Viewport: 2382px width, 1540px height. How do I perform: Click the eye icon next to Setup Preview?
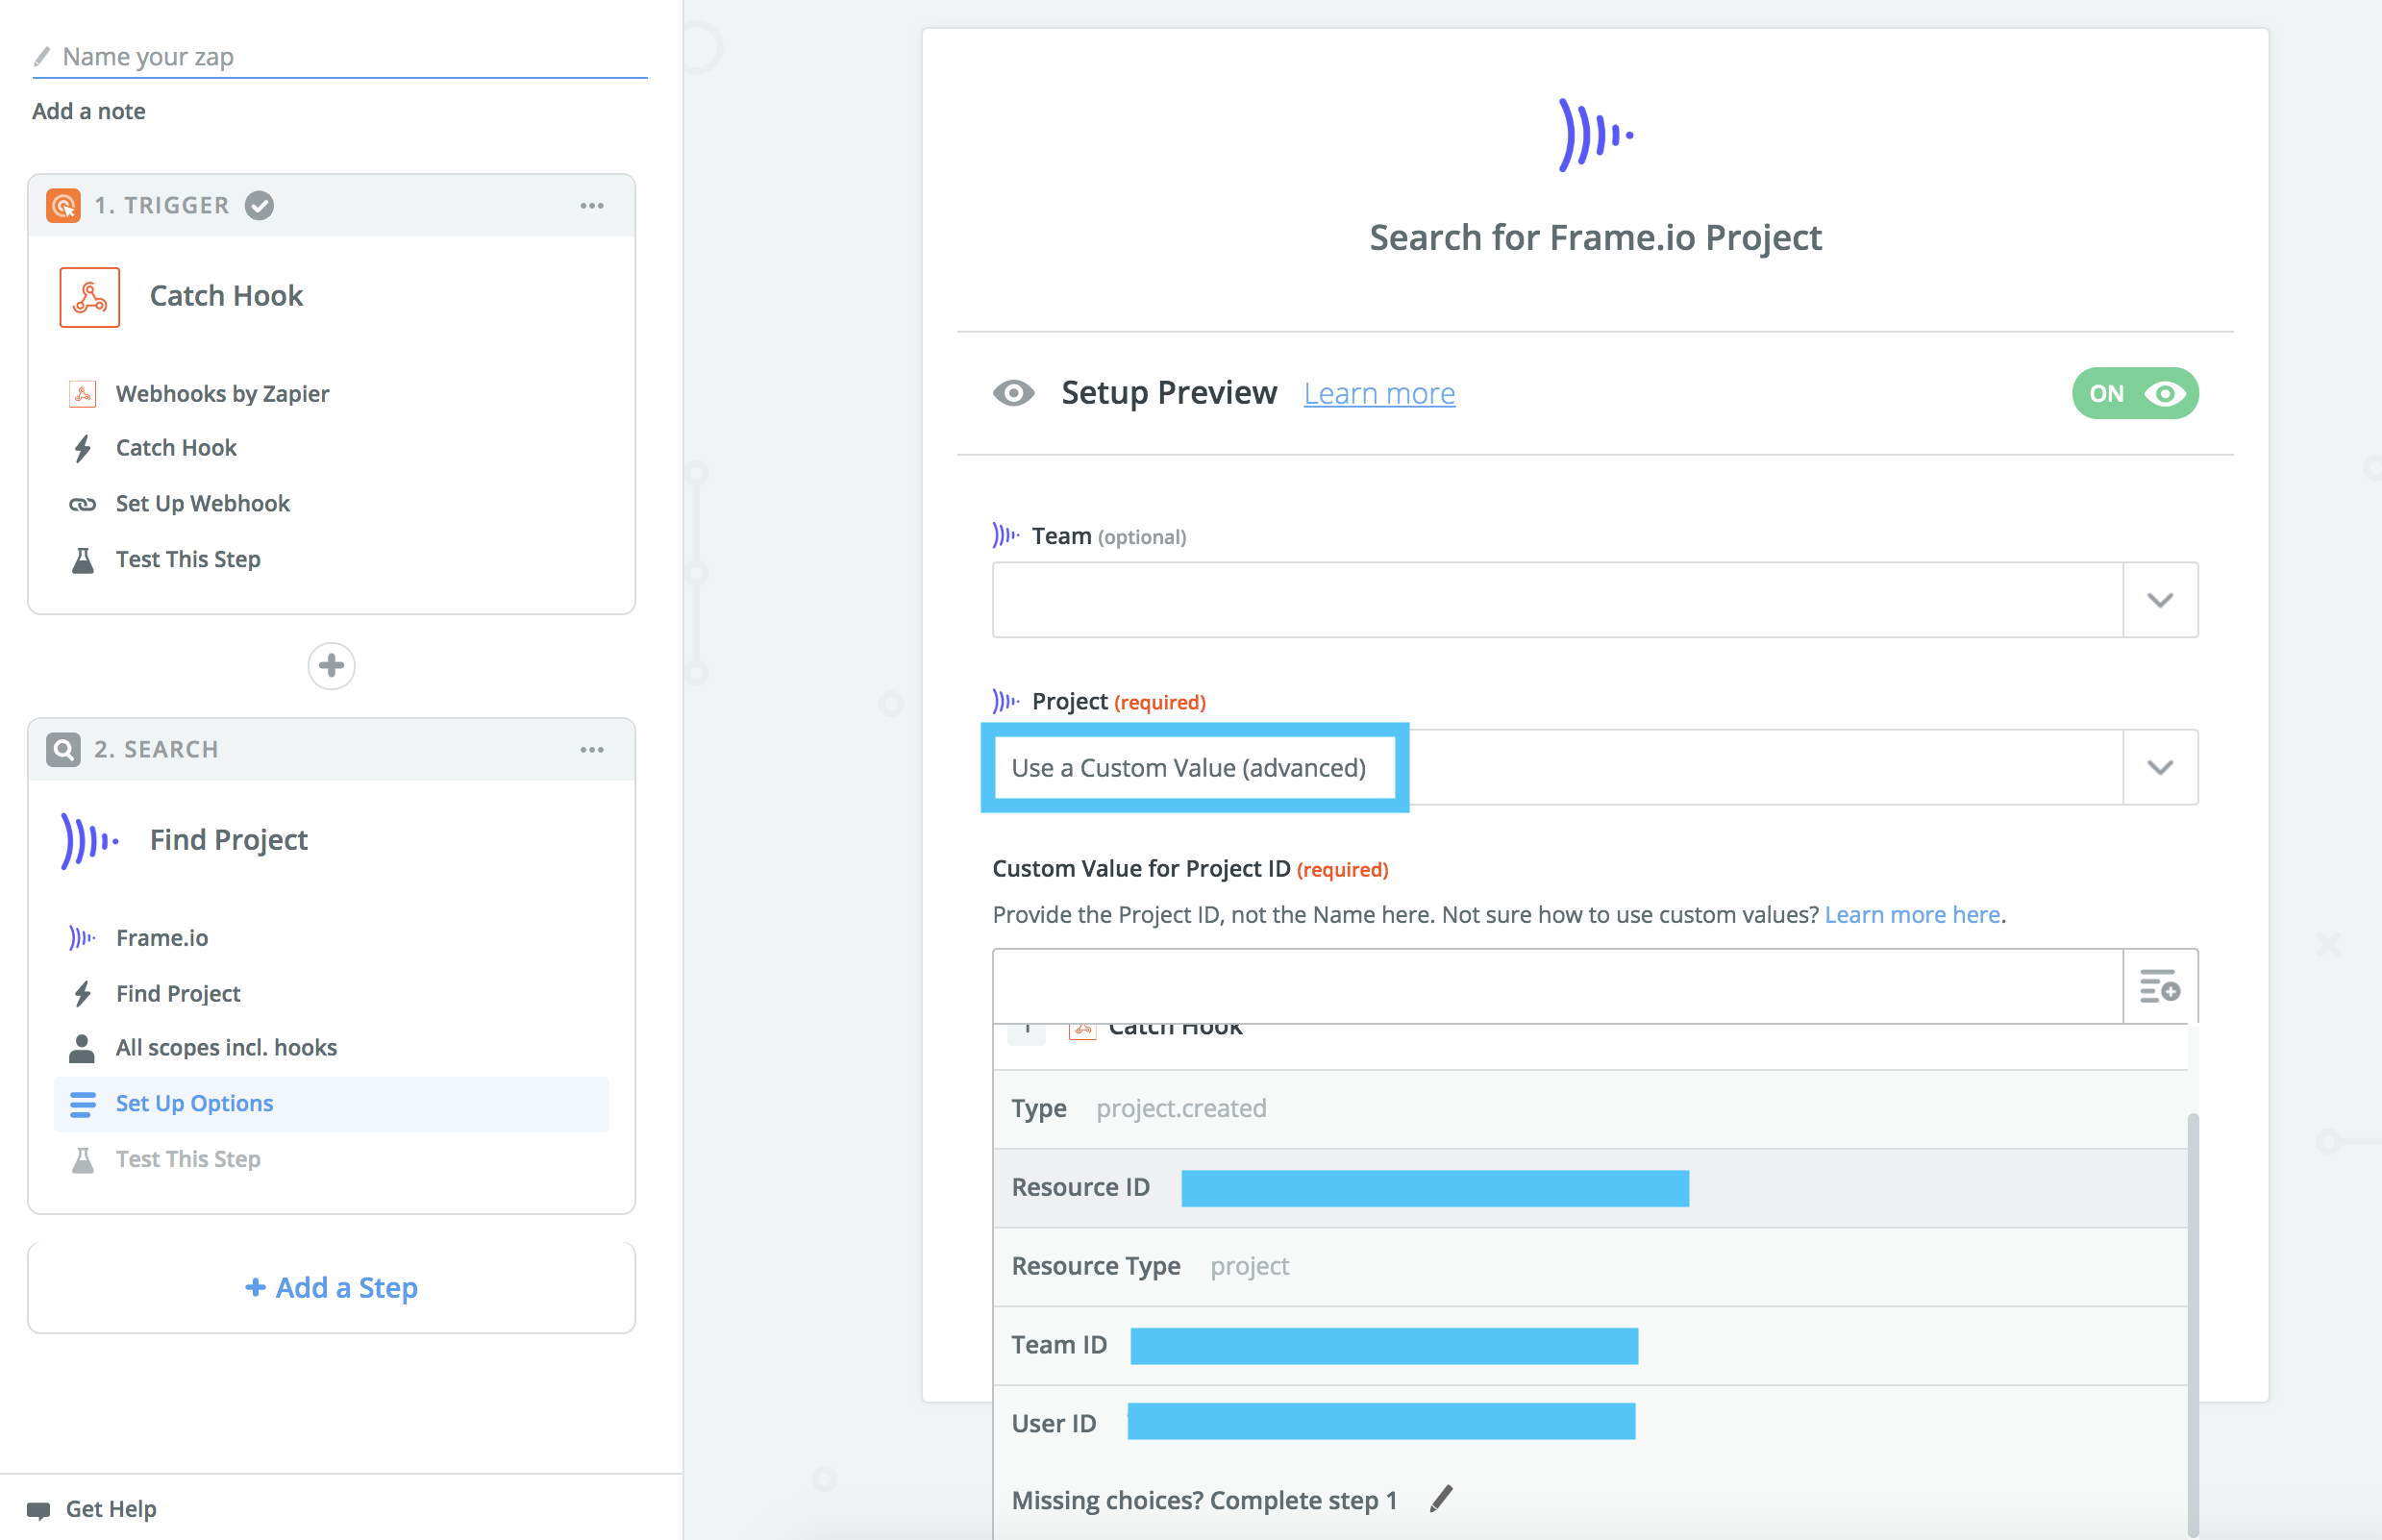pyautogui.click(x=1014, y=393)
